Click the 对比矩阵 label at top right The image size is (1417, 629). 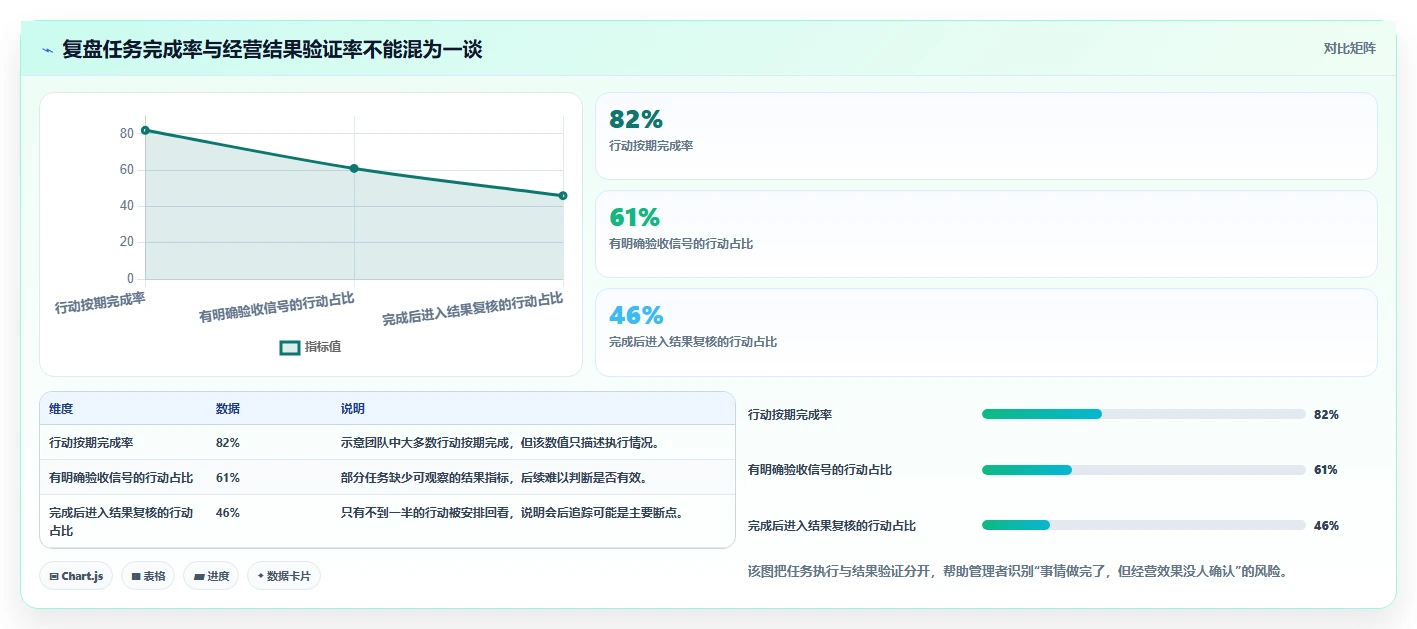[1349, 48]
